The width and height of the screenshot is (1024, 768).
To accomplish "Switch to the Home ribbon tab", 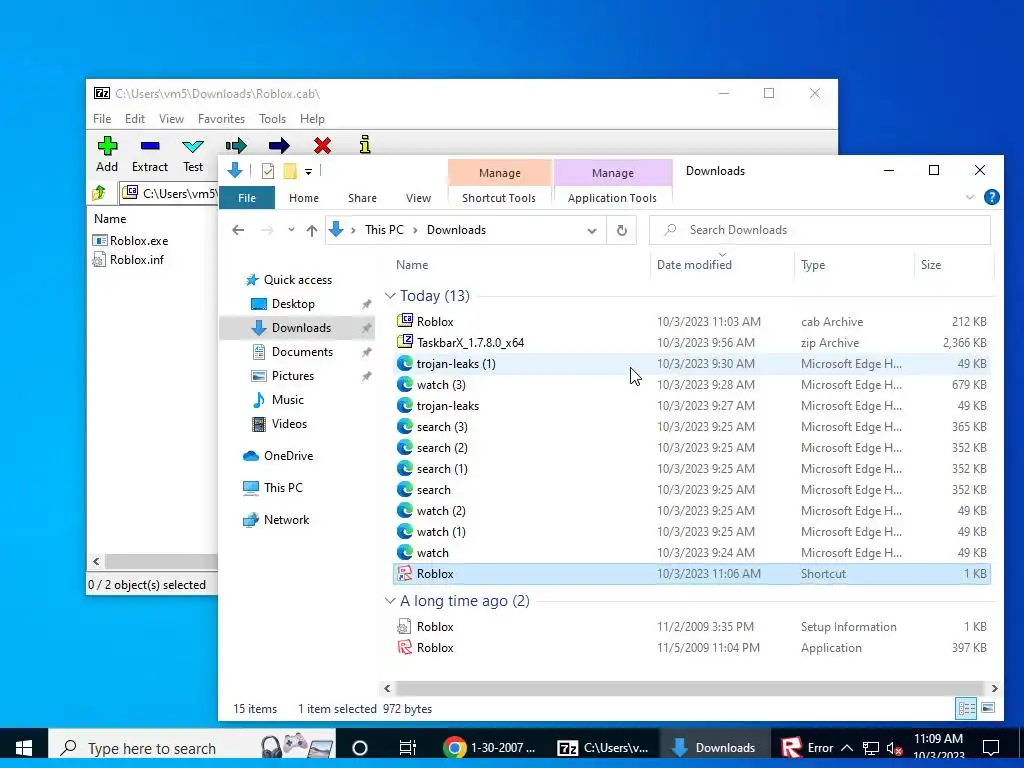I will click(x=304, y=198).
